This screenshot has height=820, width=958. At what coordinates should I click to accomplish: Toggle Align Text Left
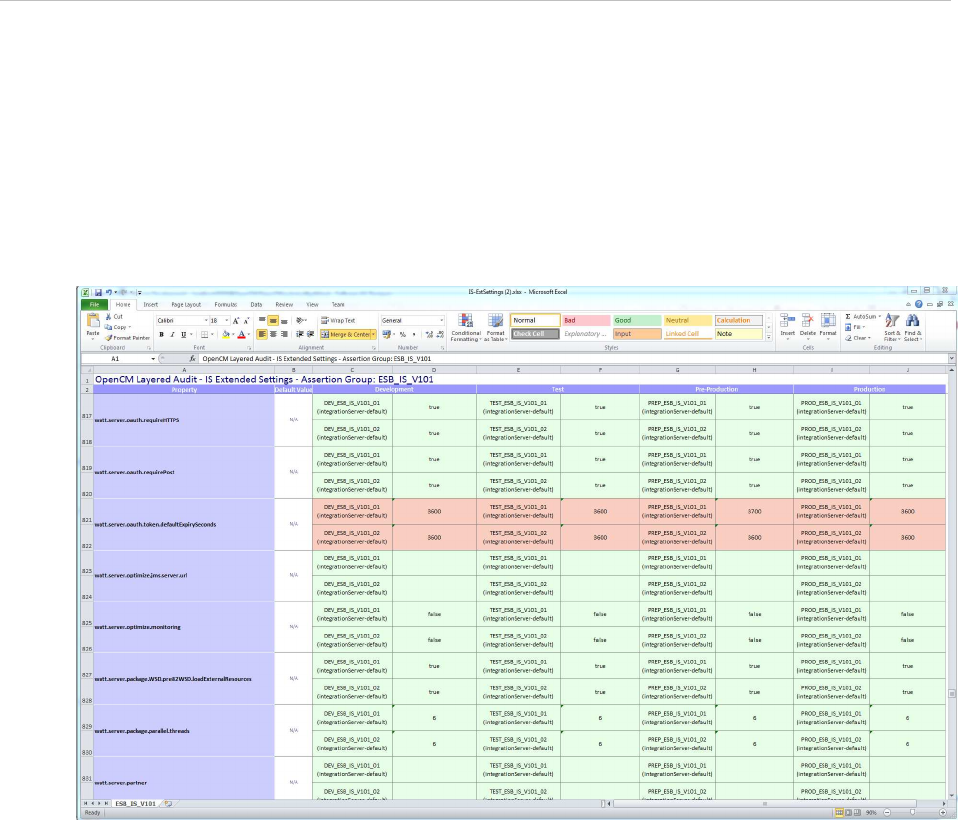[x=262, y=334]
